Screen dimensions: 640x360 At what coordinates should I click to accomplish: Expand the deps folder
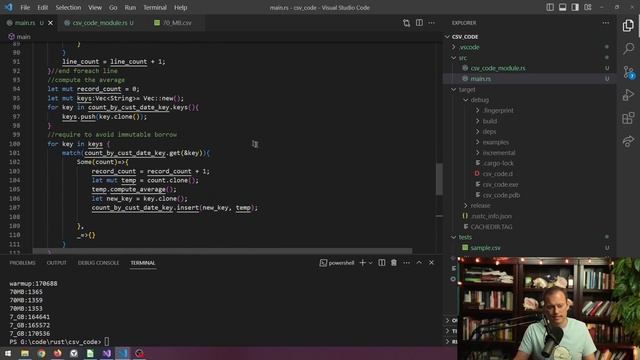(489, 131)
